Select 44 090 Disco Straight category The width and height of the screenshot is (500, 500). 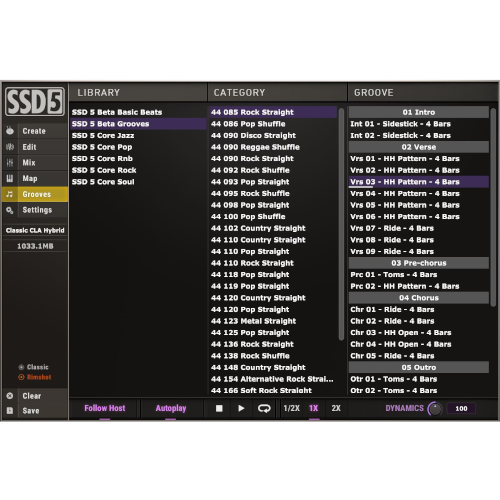pos(273,135)
